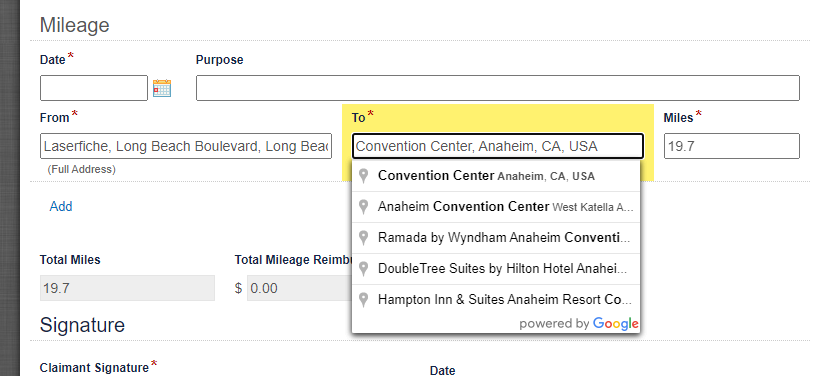Click the Add link under Mileage
Screen dimensions: 819x376
61,206
